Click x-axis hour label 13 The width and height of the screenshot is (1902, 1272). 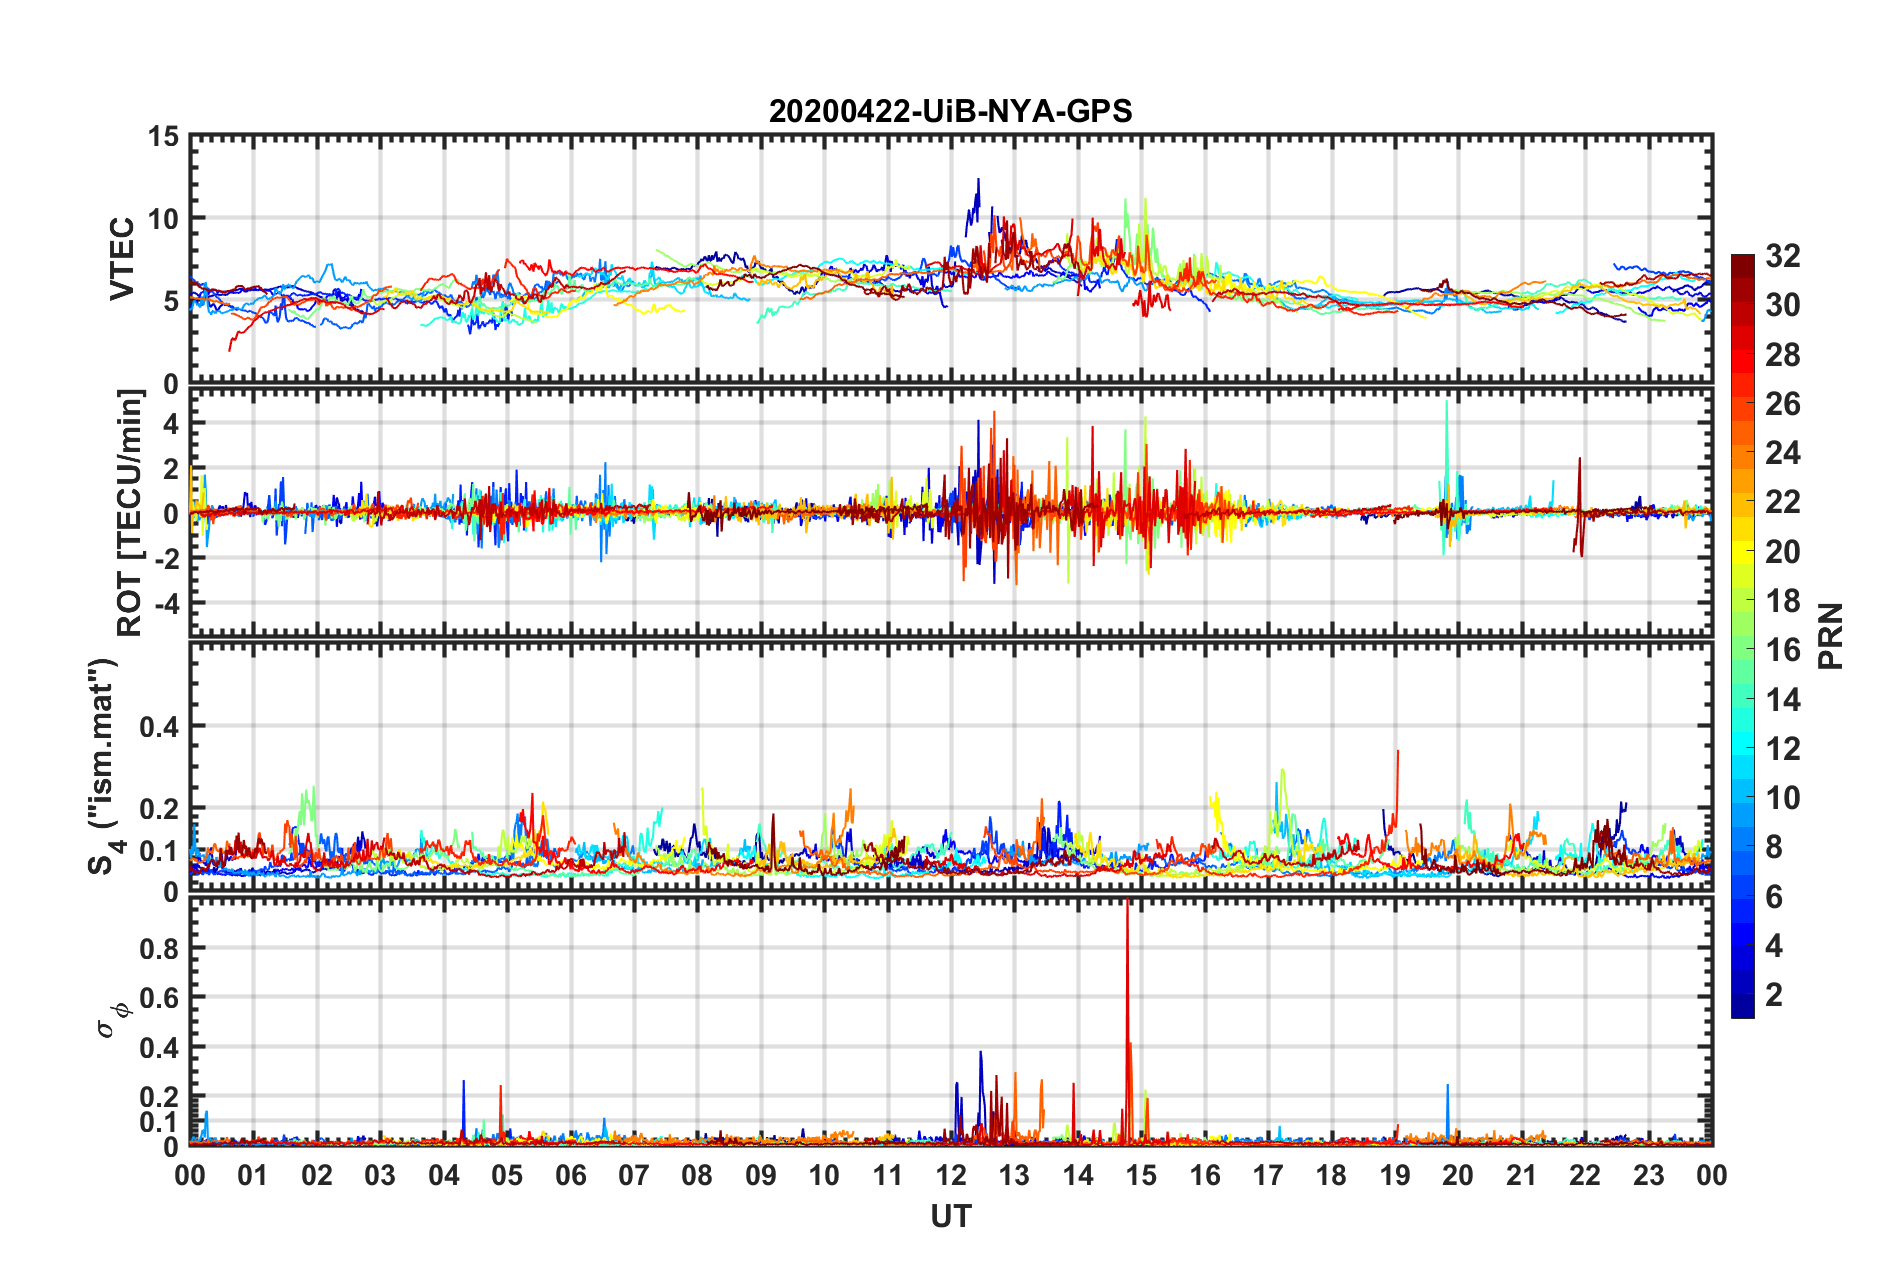(1014, 1175)
